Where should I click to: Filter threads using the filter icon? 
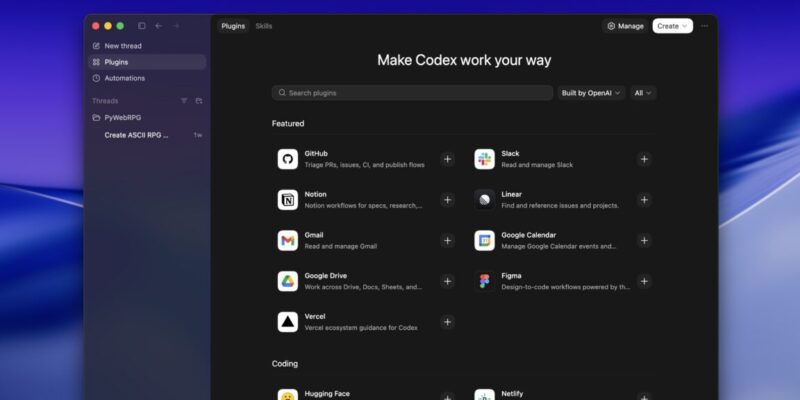(184, 101)
